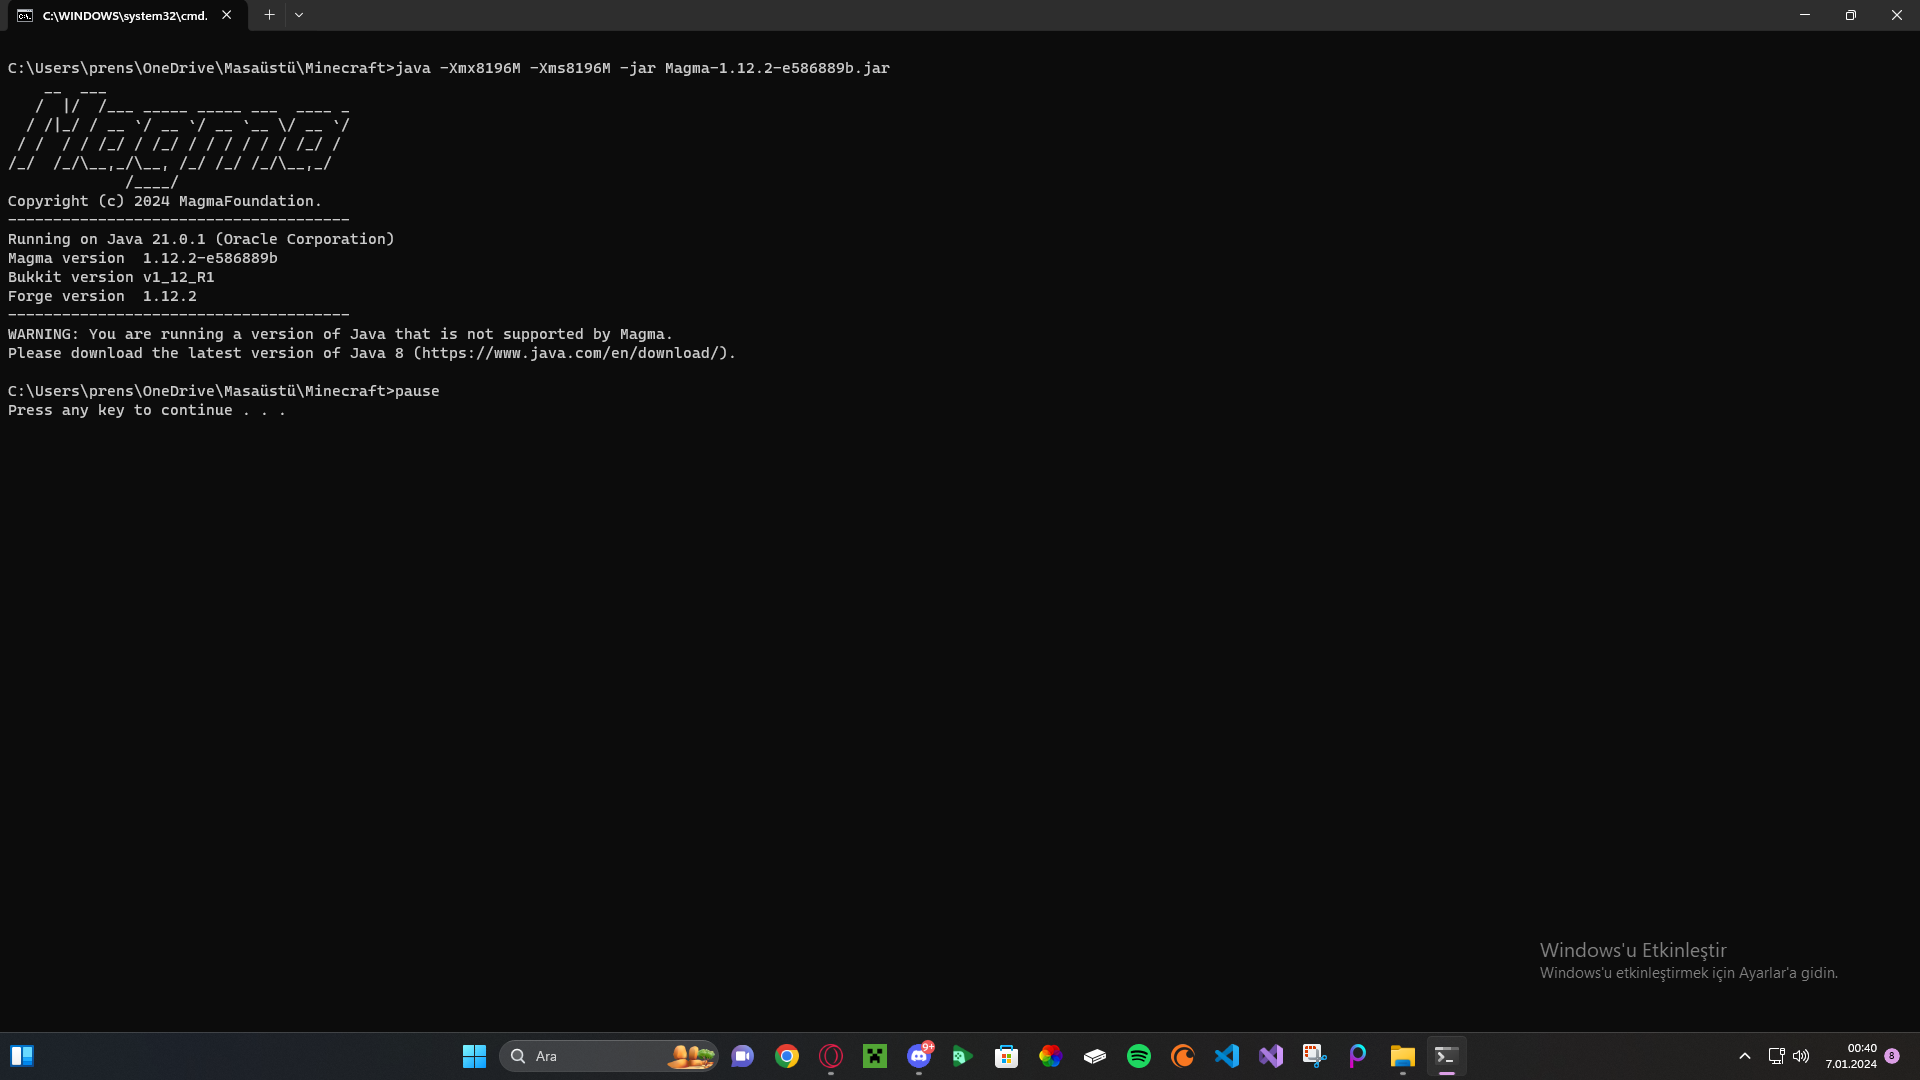Open Discord from the taskbar
The height and width of the screenshot is (1080, 1920).
click(919, 1056)
